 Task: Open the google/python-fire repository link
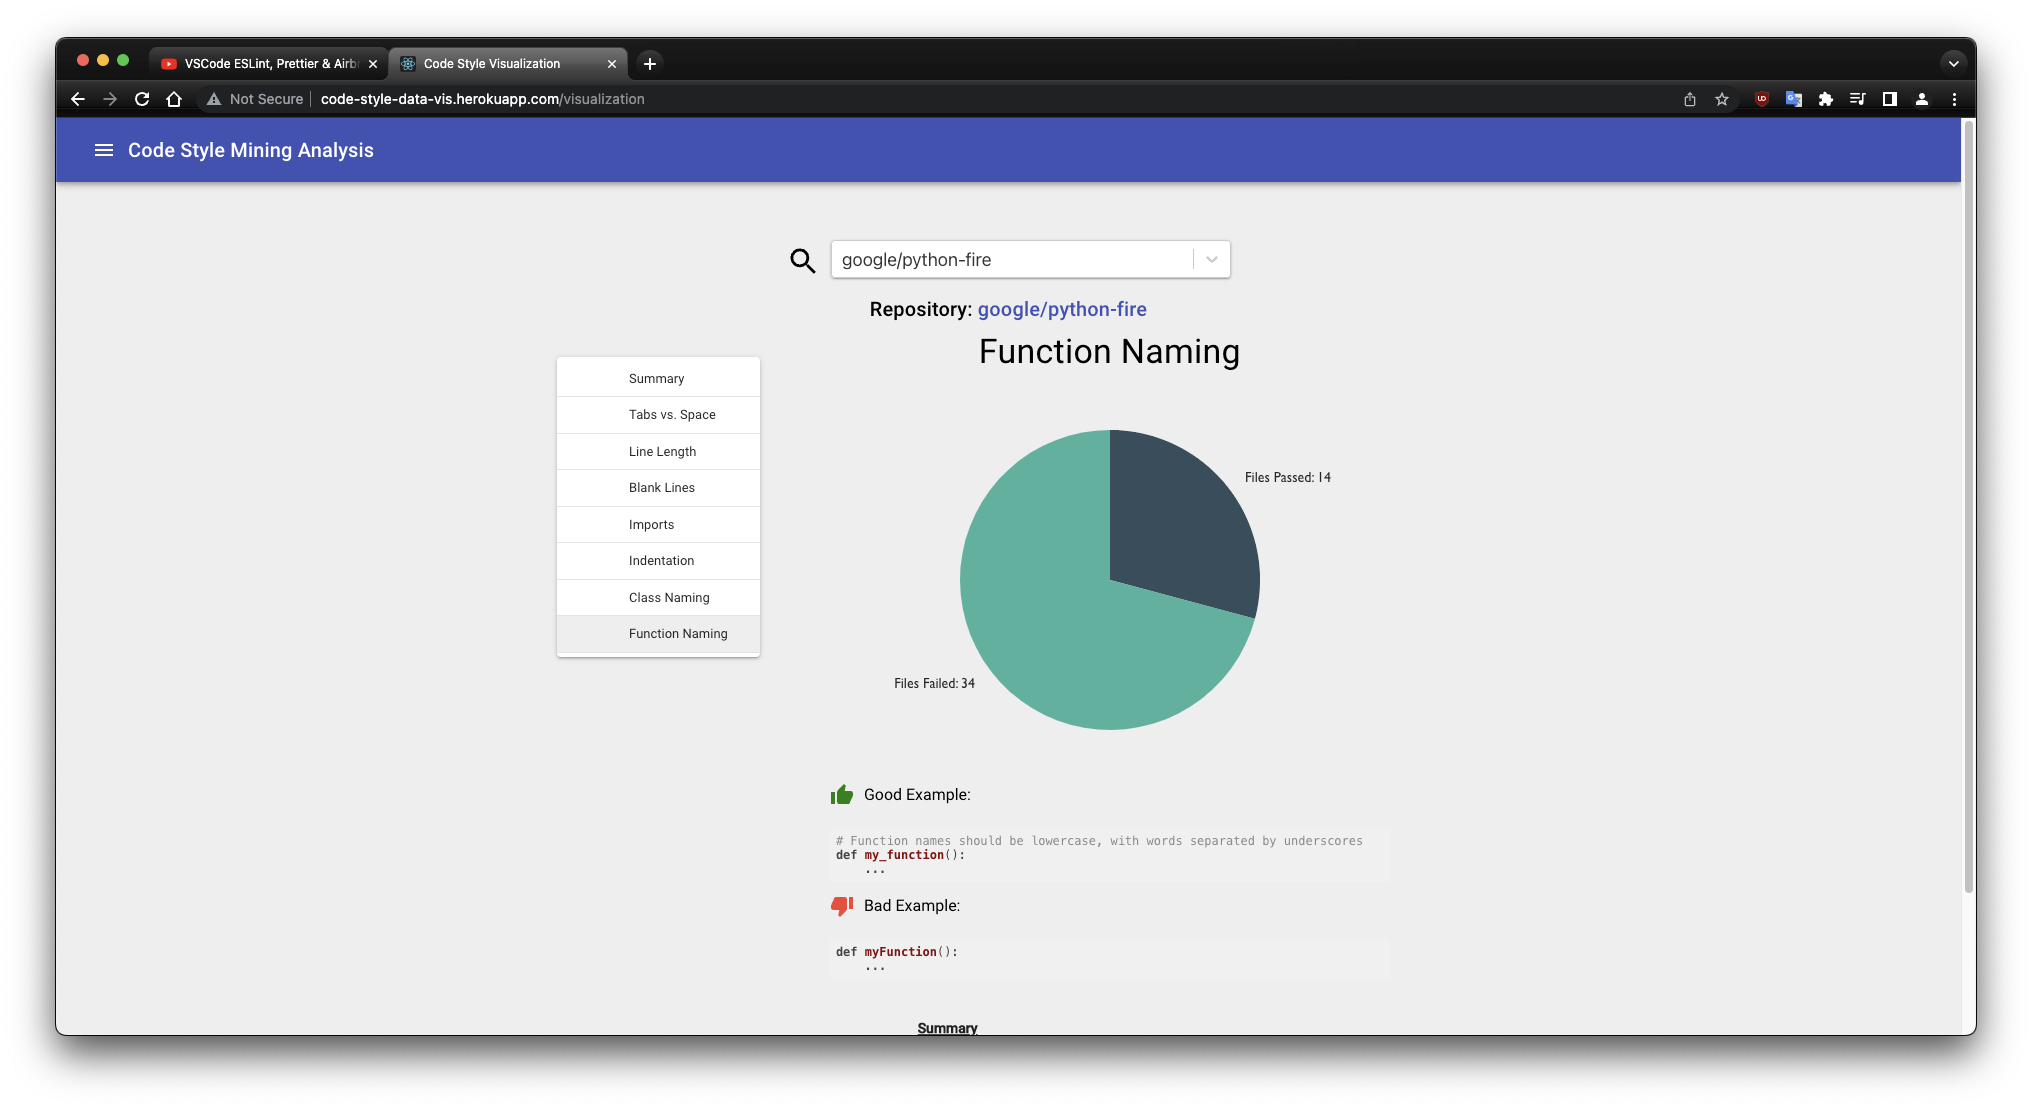(1061, 310)
